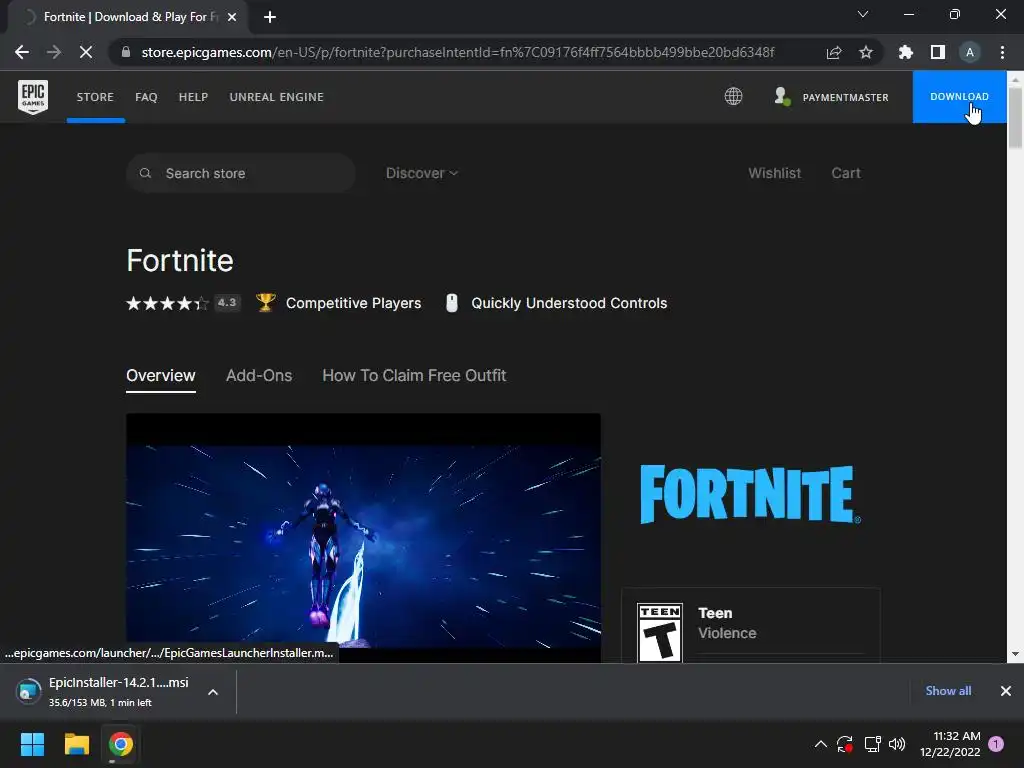
Task: Click the PAYMENTMASTER account name
Action: pyautogui.click(x=846, y=97)
